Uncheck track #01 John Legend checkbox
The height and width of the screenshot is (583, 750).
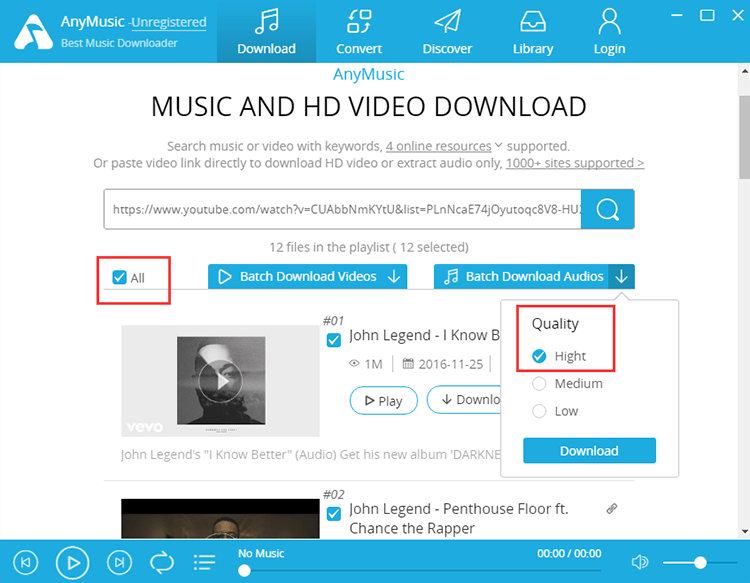pyautogui.click(x=334, y=340)
